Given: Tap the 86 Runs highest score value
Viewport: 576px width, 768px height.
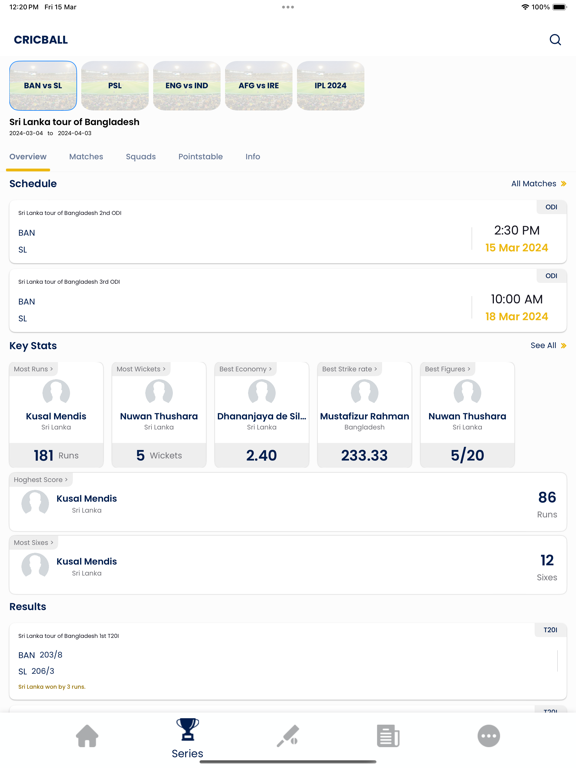Looking at the screenshot, I should 547,504.
